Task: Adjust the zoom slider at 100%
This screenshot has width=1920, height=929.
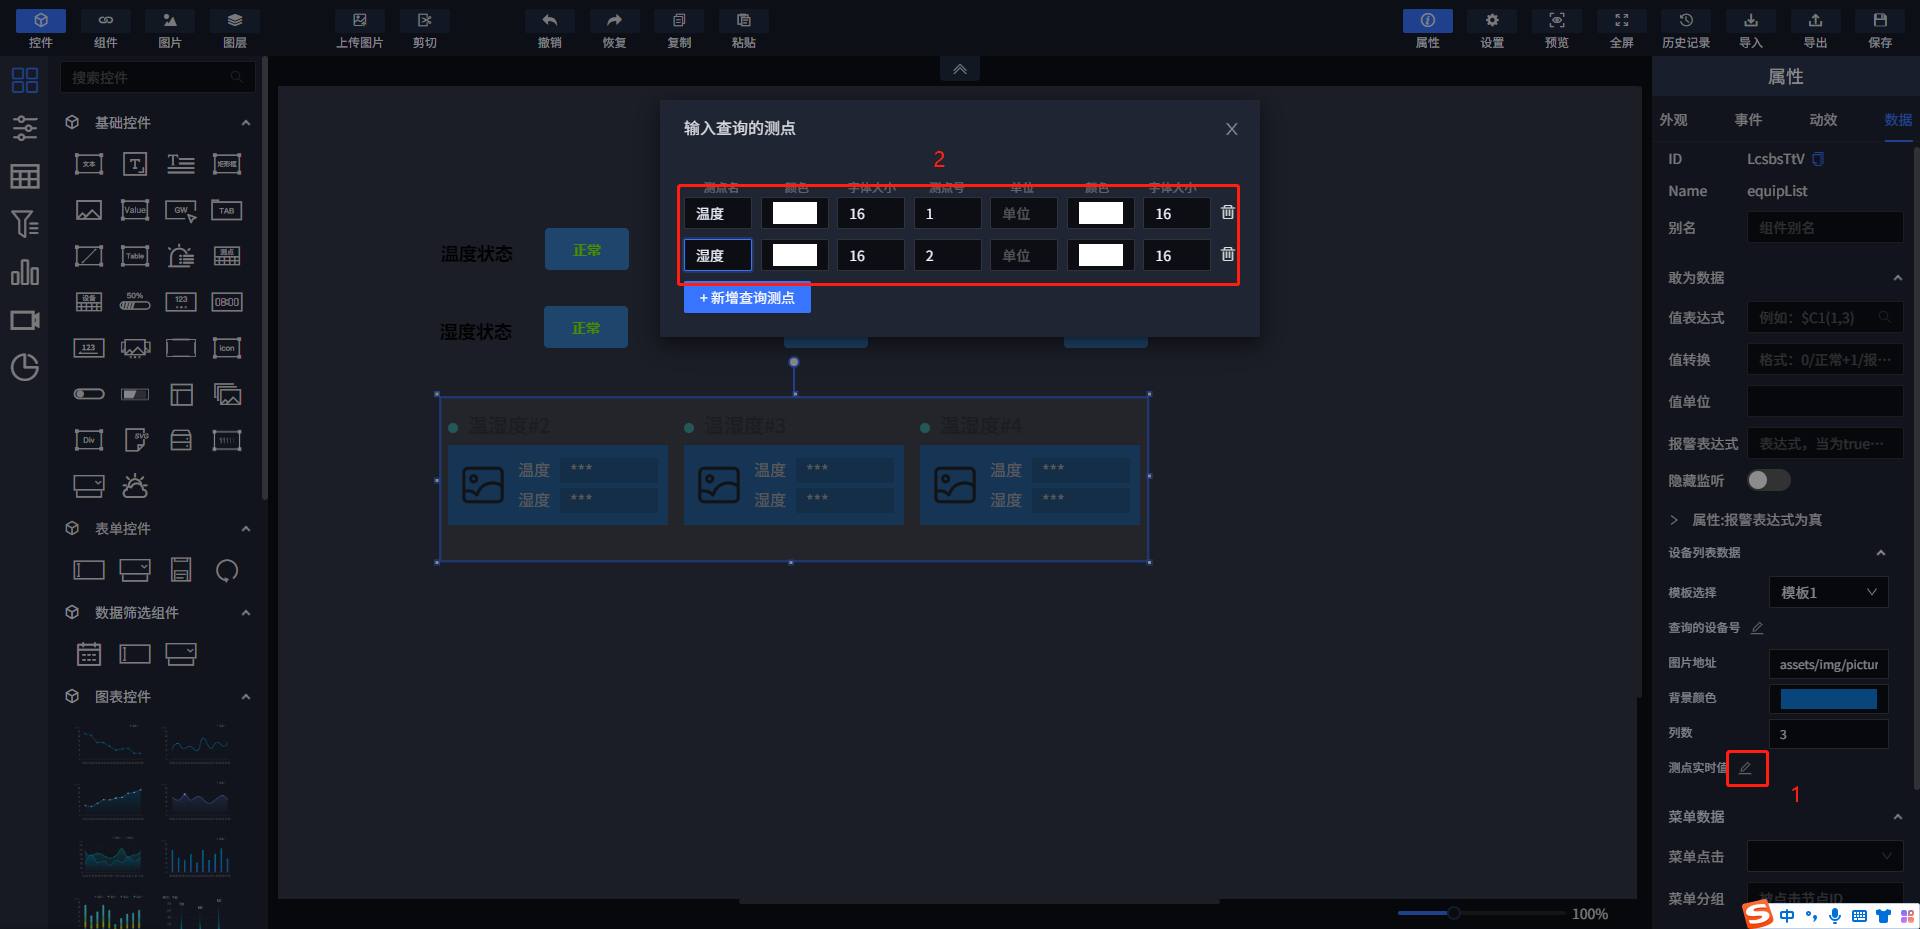Action: [x=1454, y=913]
